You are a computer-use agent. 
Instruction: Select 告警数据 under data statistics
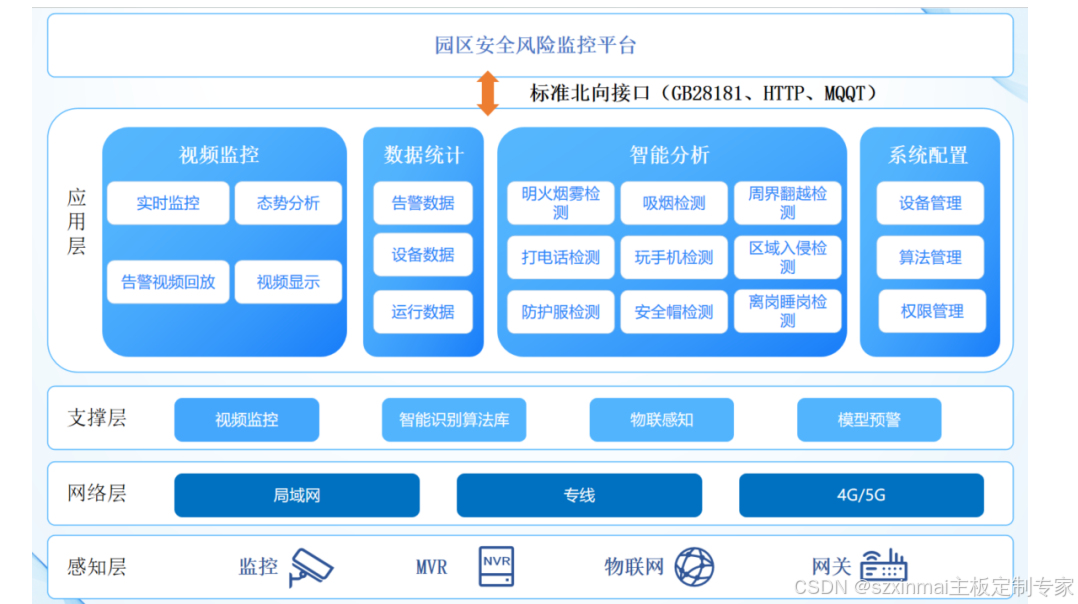(x=423, y=203)
